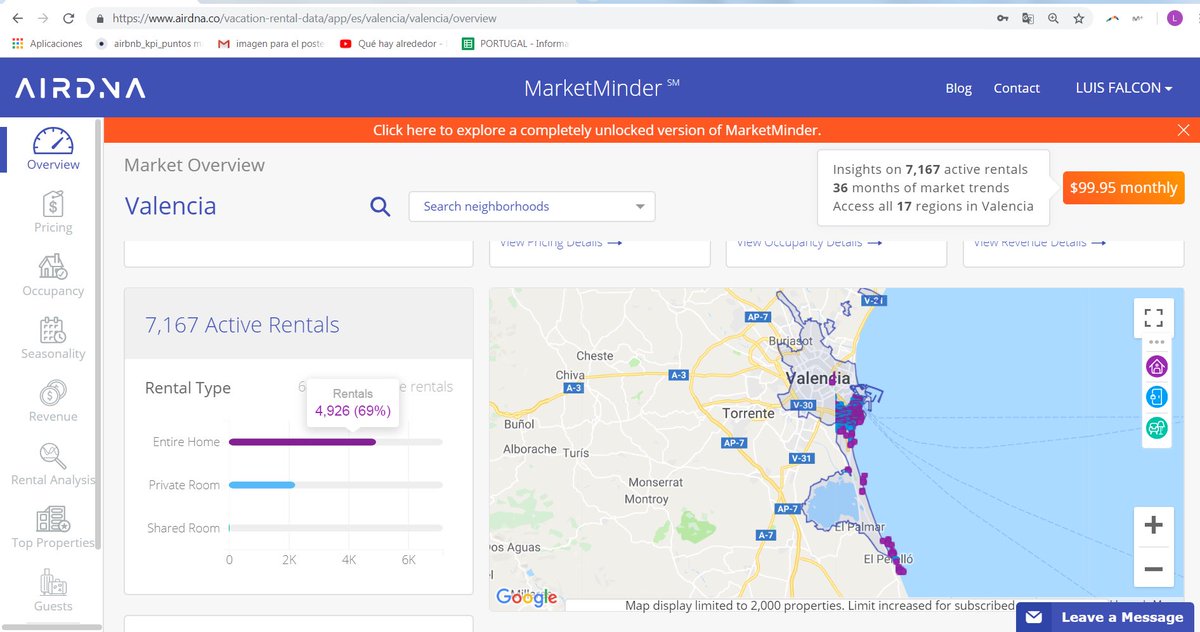Open the Revenue sidebar section
The image size is (1200, 632).
pos(53,401)
